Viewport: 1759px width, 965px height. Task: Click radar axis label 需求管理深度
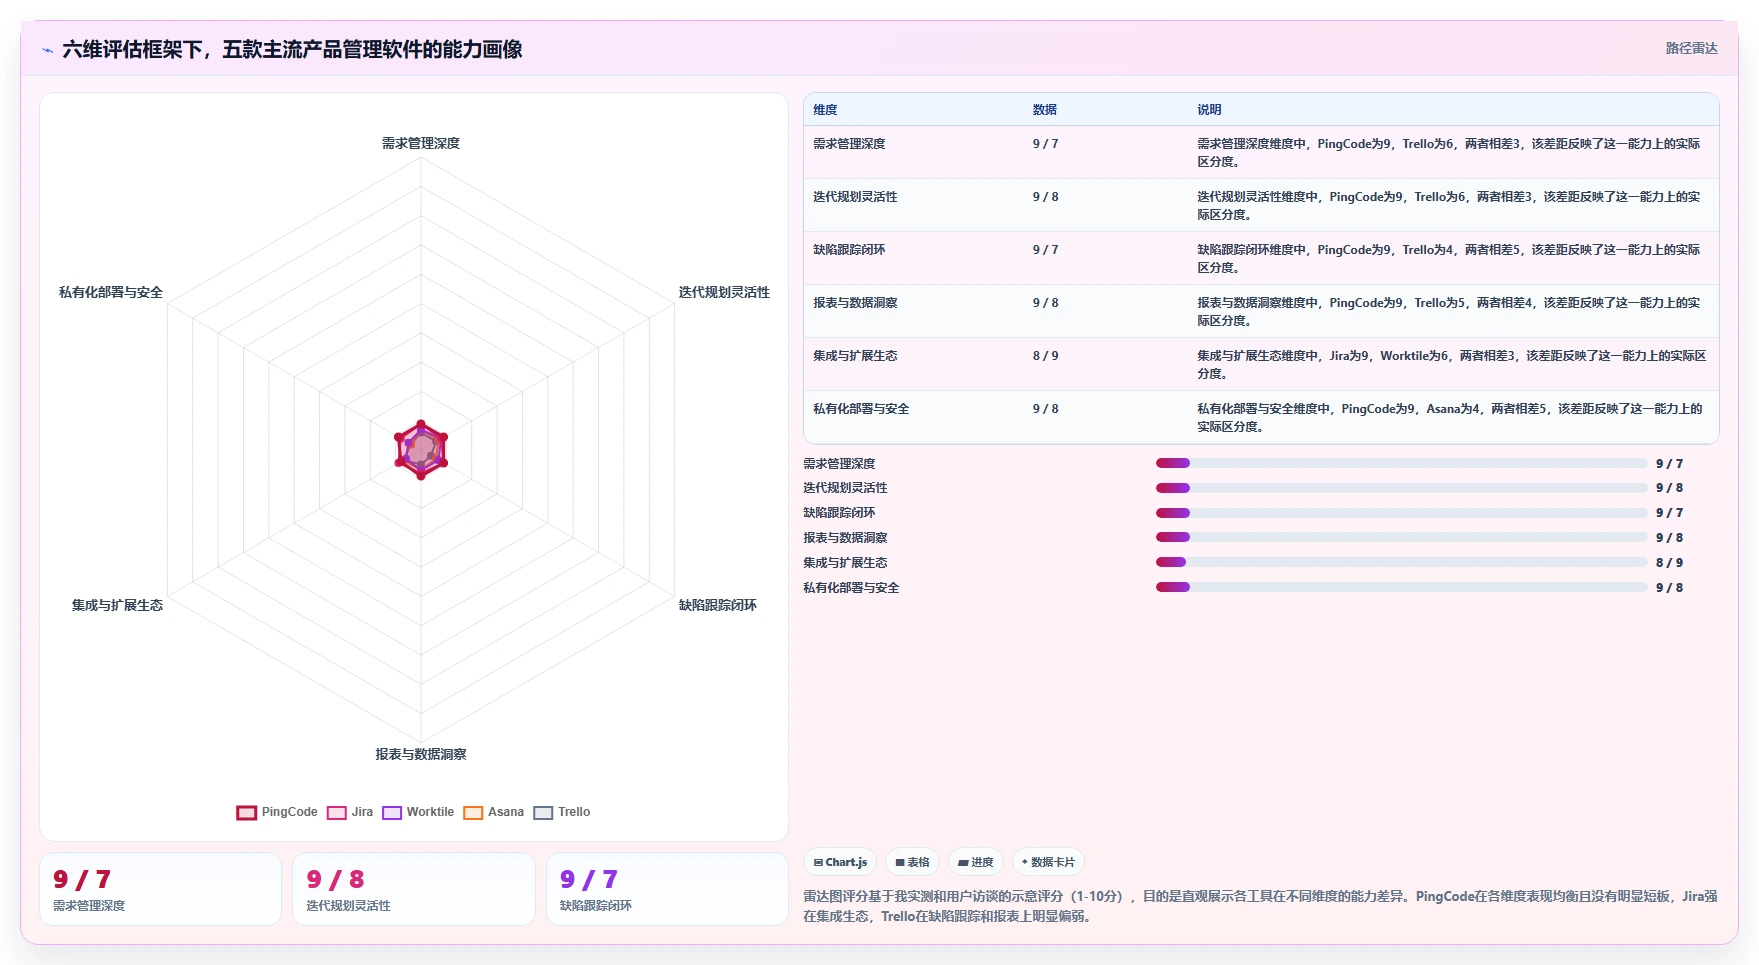[421, 143]
